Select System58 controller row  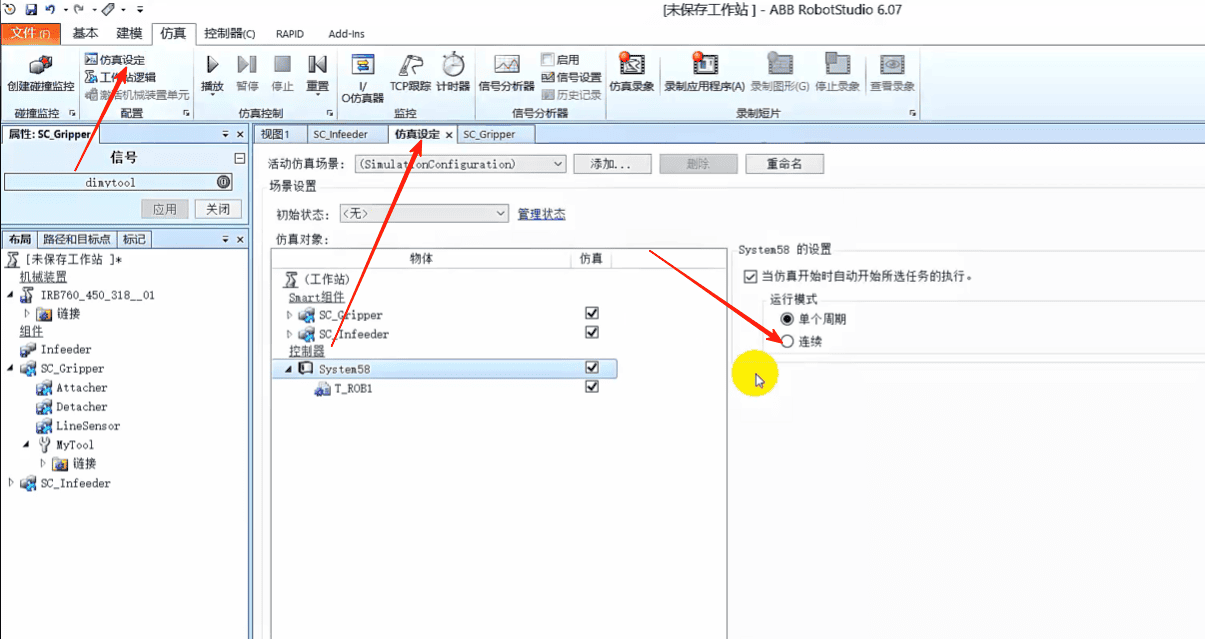tap(444, 369)
